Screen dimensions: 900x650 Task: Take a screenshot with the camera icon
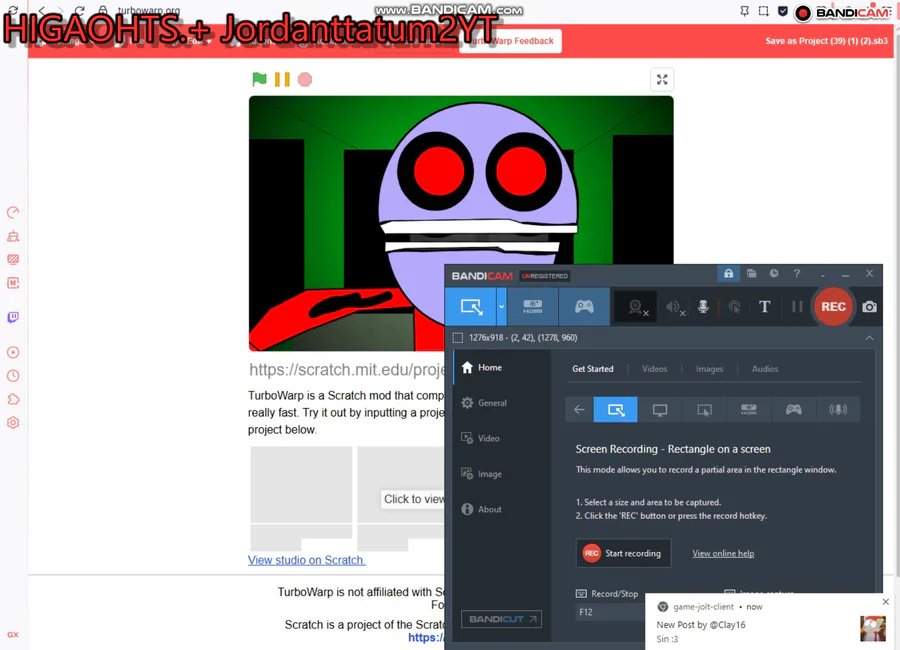pos(870,307)
